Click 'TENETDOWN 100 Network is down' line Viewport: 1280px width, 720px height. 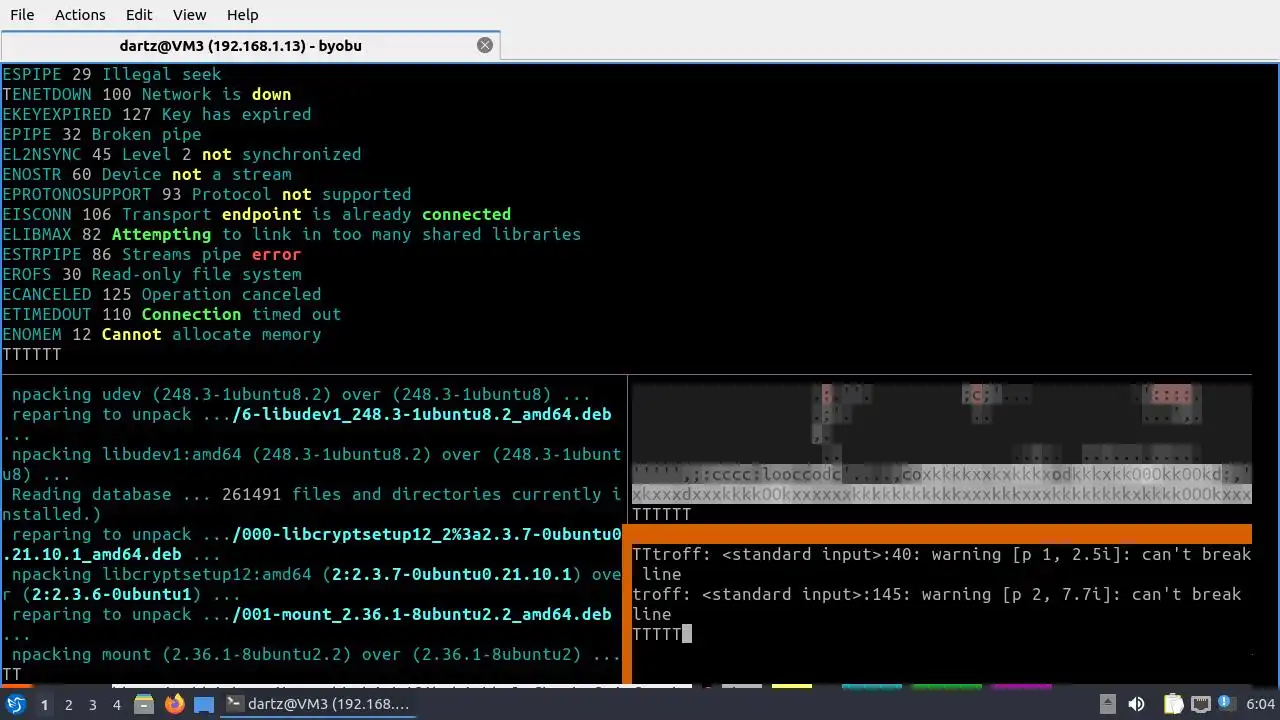pyautogui.click(x=147, y=94)
